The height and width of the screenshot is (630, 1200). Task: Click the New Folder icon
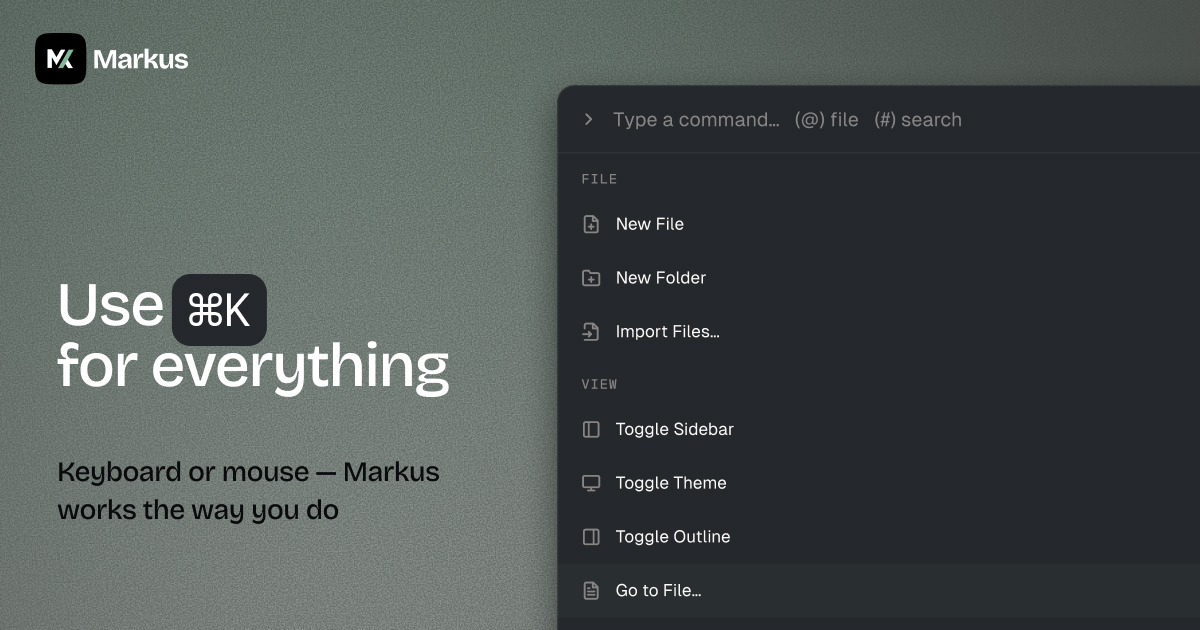tap(591, 278)
